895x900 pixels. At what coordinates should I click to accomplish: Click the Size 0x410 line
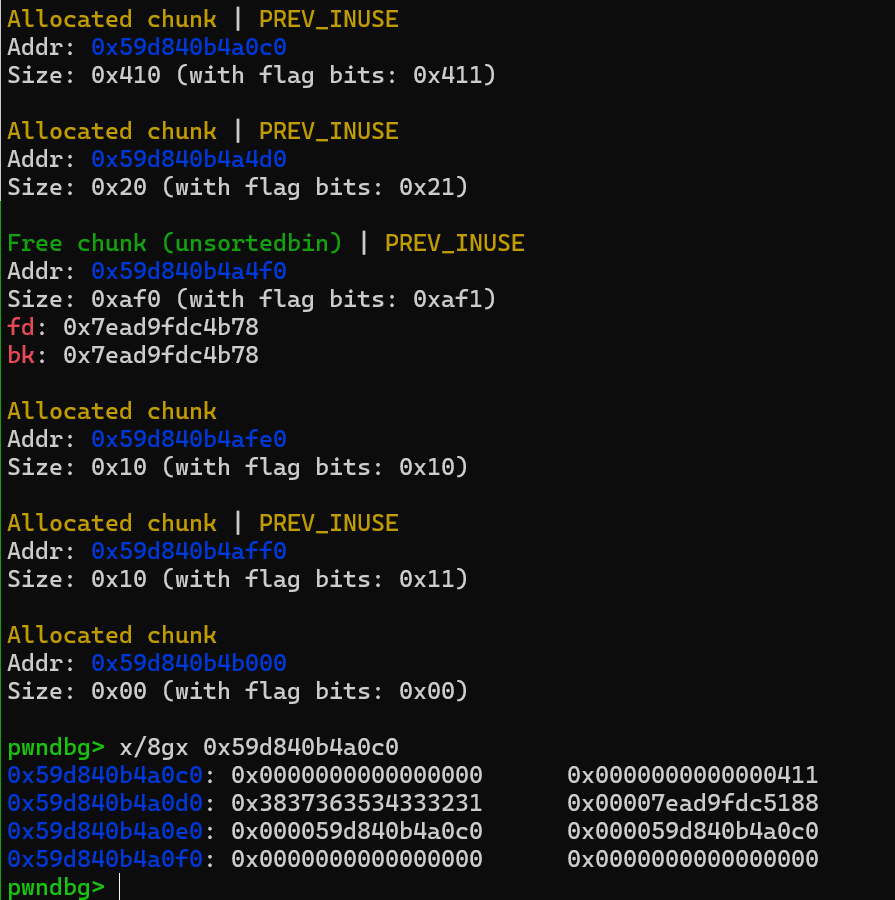pyautogui.click(x=251, y=75)
